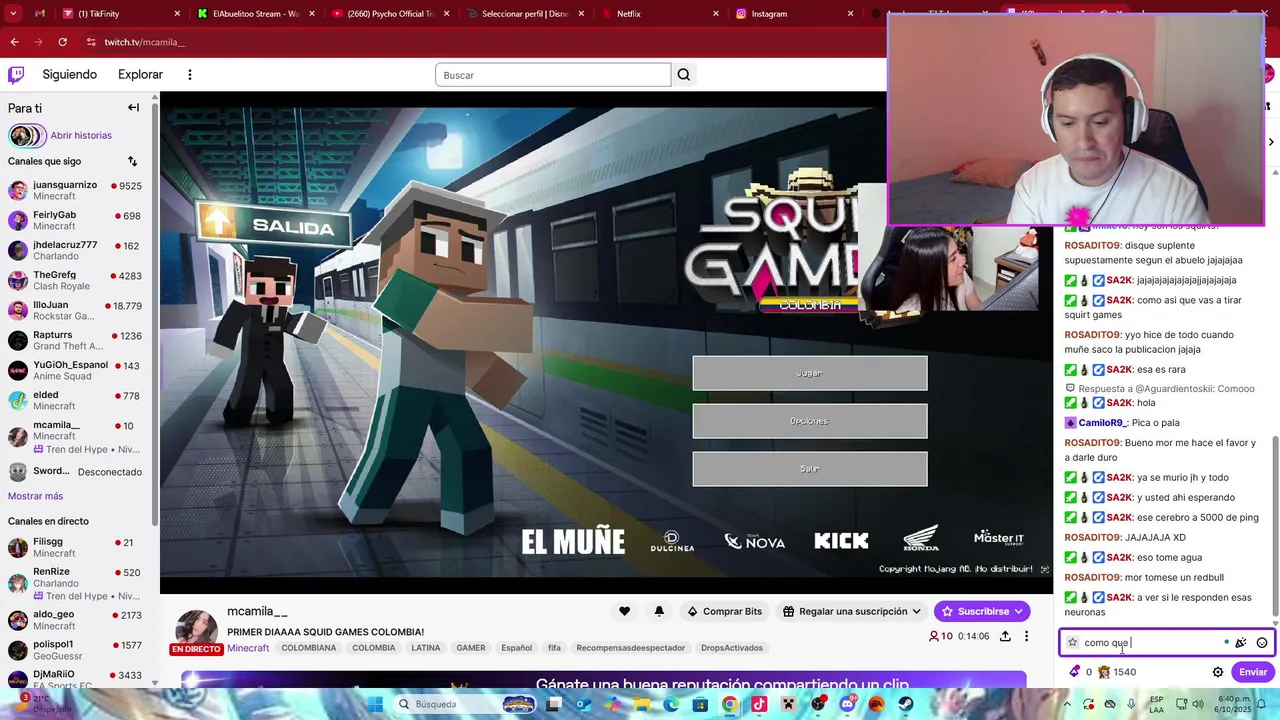
Task: Share the stream with upload icon
Action: point(1005,636)
